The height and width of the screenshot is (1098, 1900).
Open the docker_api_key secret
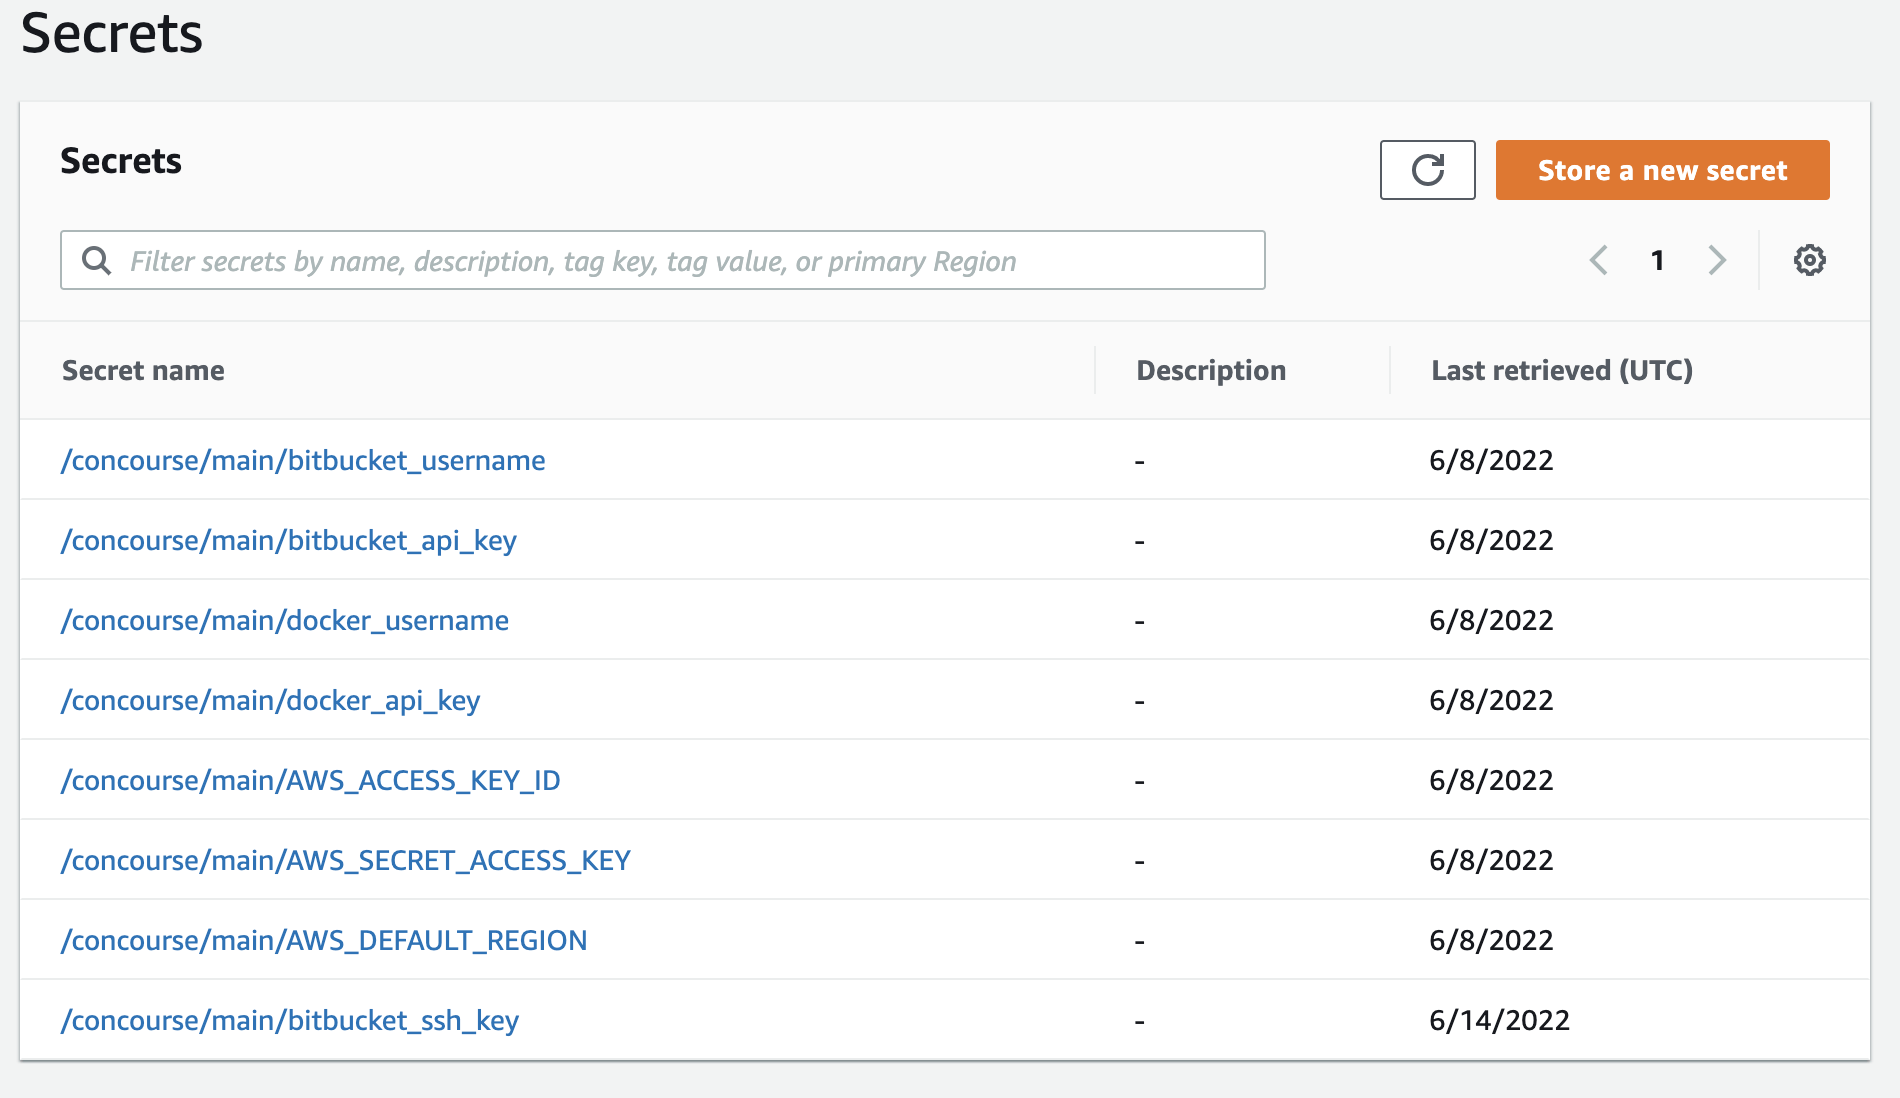[x=270, y=700]
